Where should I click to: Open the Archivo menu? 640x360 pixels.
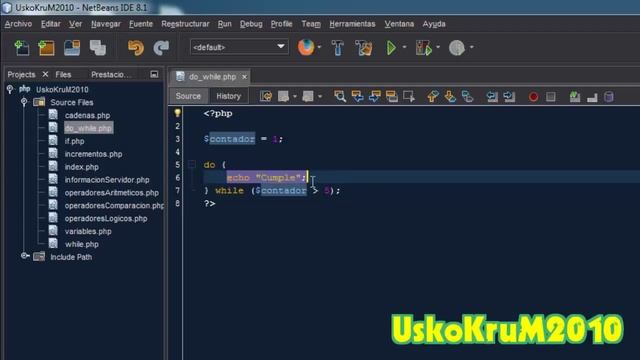(x=18, y=24)
